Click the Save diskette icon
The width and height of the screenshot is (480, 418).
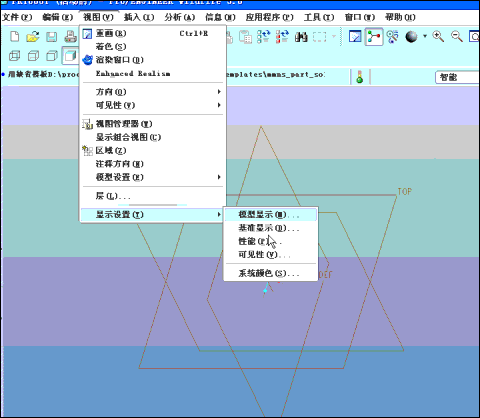[51, 37]
